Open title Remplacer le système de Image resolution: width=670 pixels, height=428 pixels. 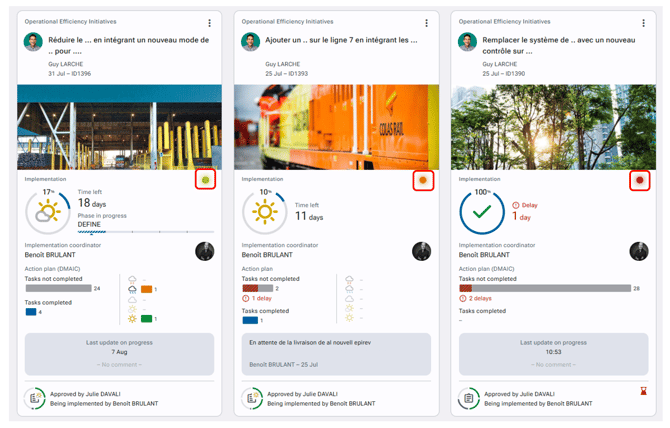(559, 45)
